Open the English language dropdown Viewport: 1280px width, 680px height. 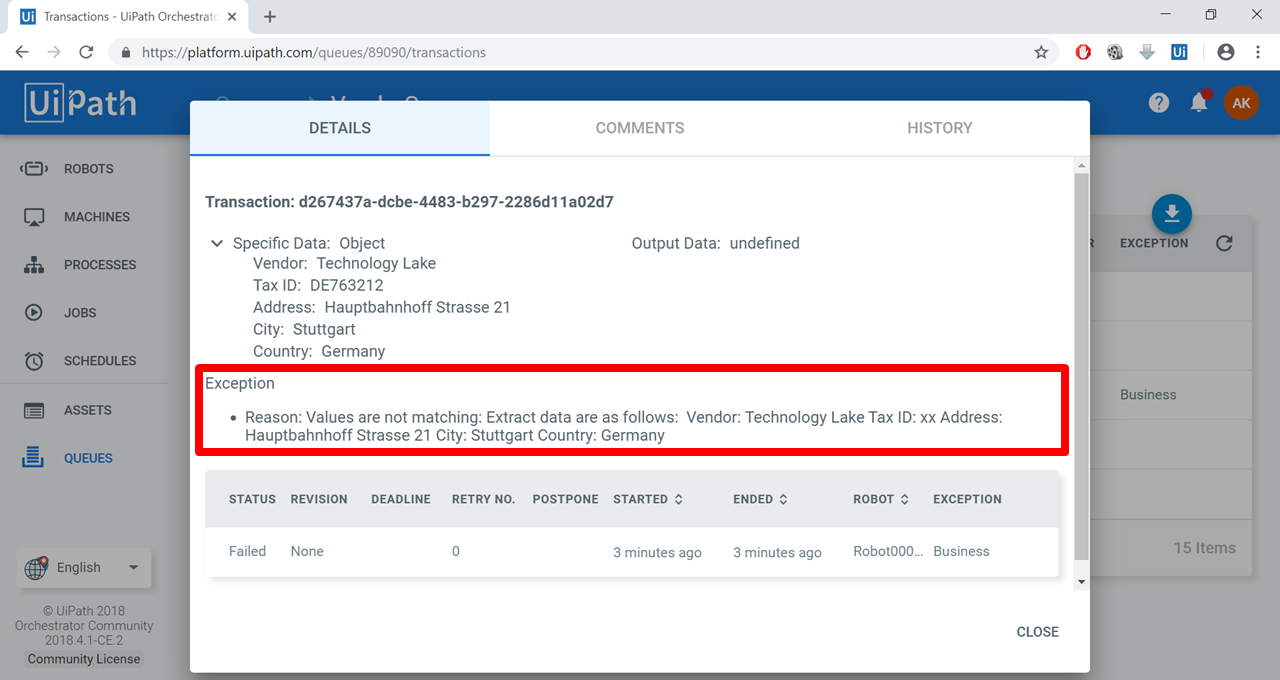(x=85, y=568)
